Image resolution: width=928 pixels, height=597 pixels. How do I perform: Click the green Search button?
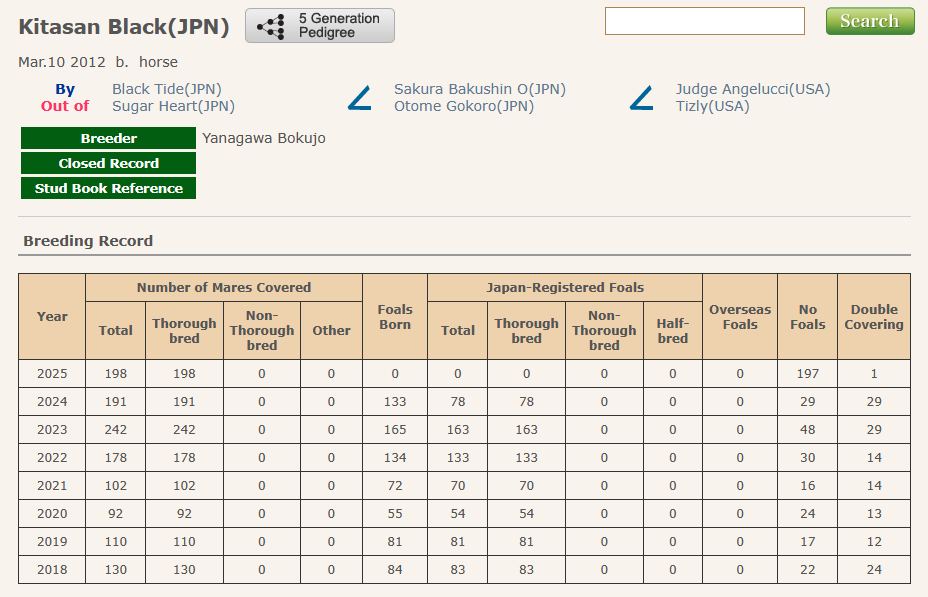[x=870, y=21]
